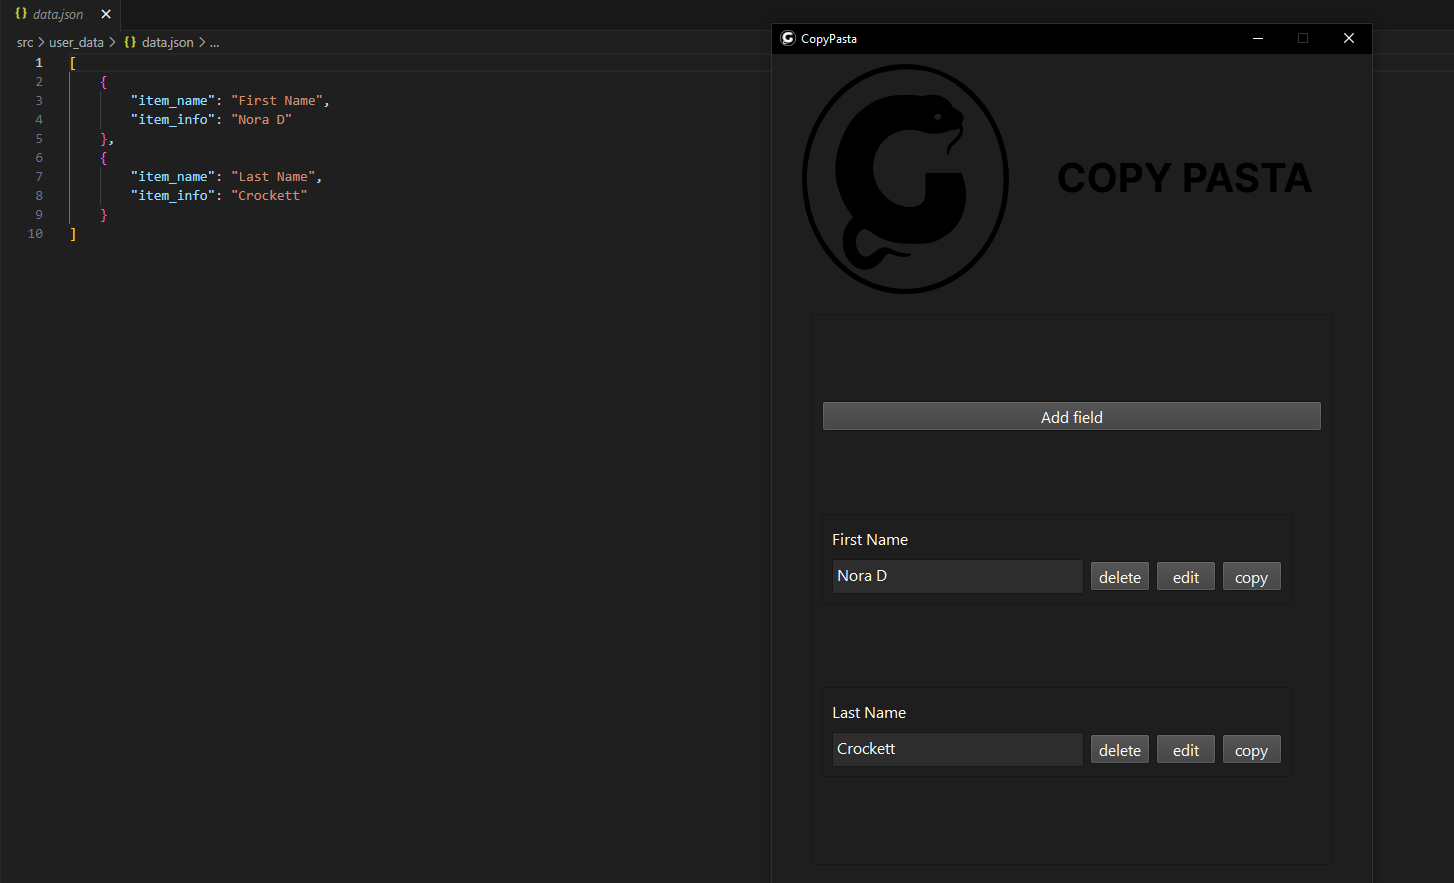The width and height of the screenshot is (1454, 883).
Task: Click the closing bracket on line 10
Action: [73, 233]
